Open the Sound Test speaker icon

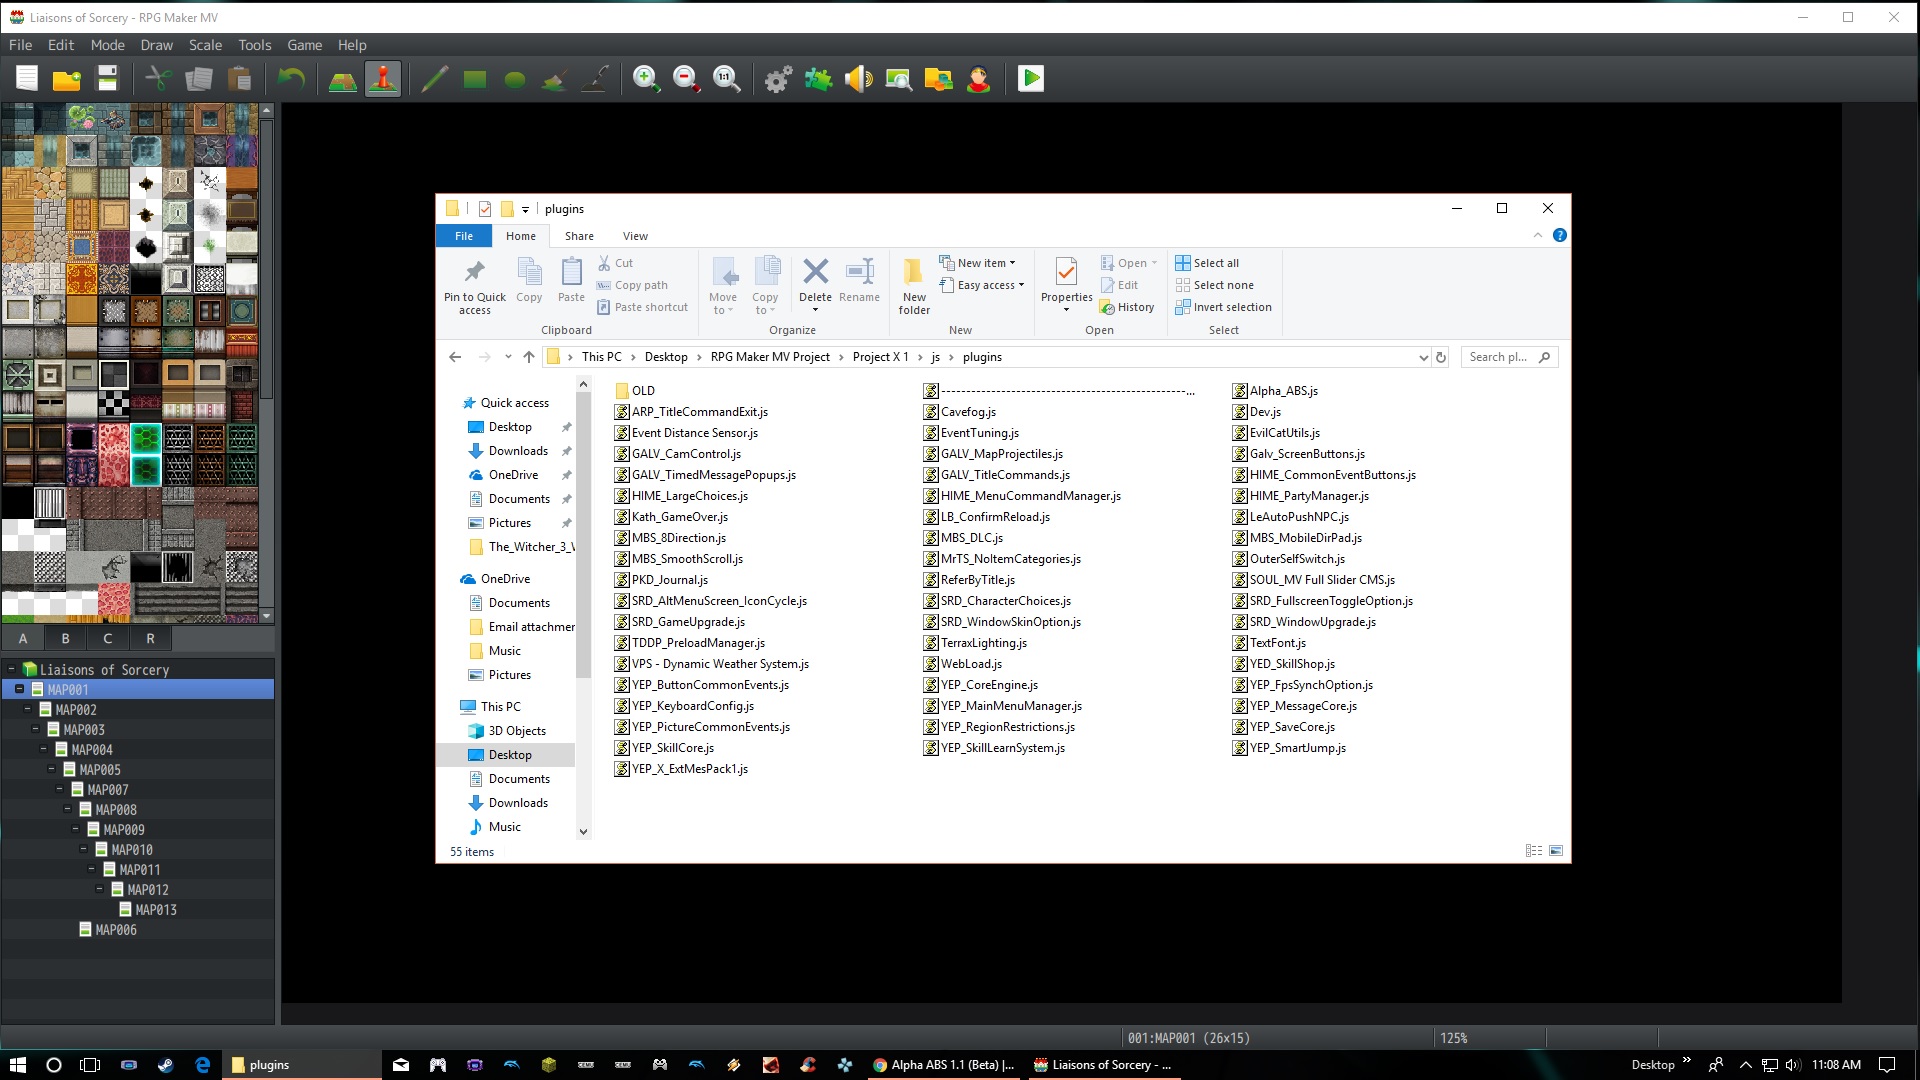tap(858, 79)
